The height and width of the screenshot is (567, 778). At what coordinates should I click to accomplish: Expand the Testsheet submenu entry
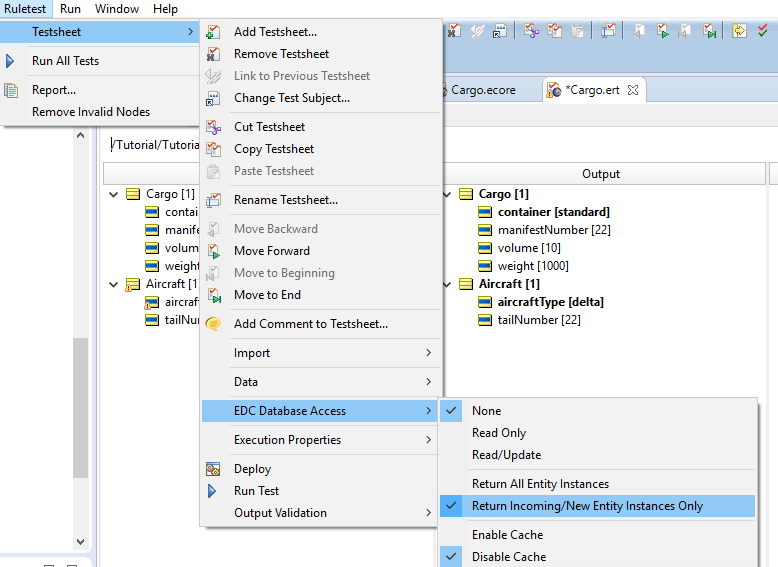coord(99,32)
